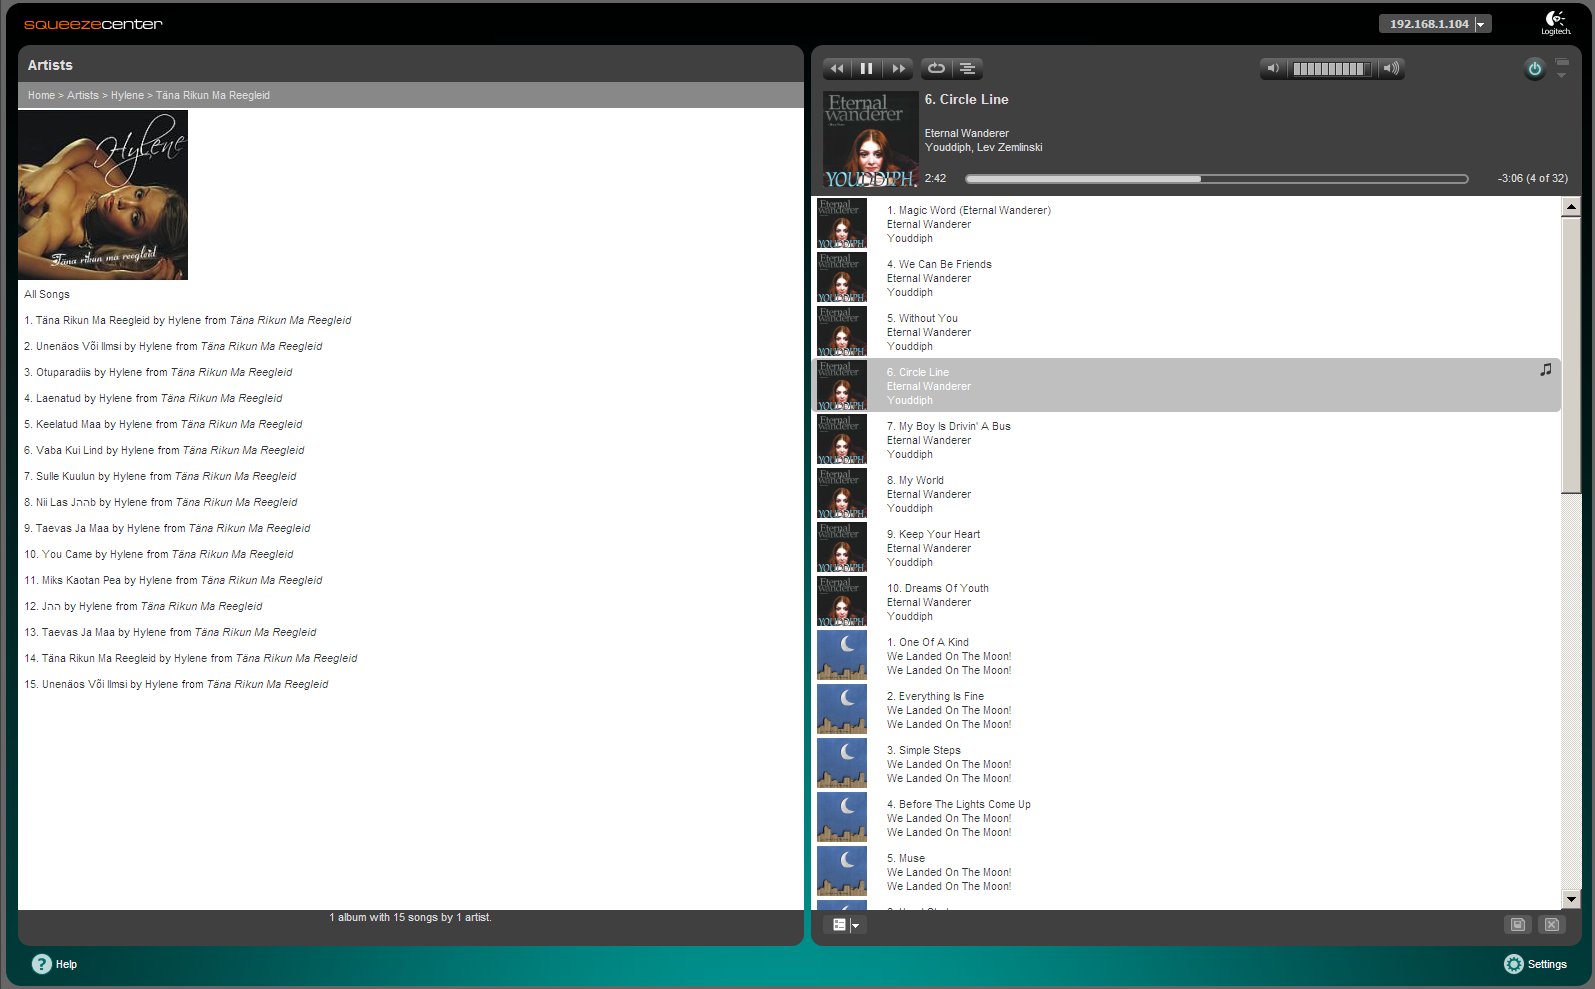Skip back to the previous track

(837, 69)
